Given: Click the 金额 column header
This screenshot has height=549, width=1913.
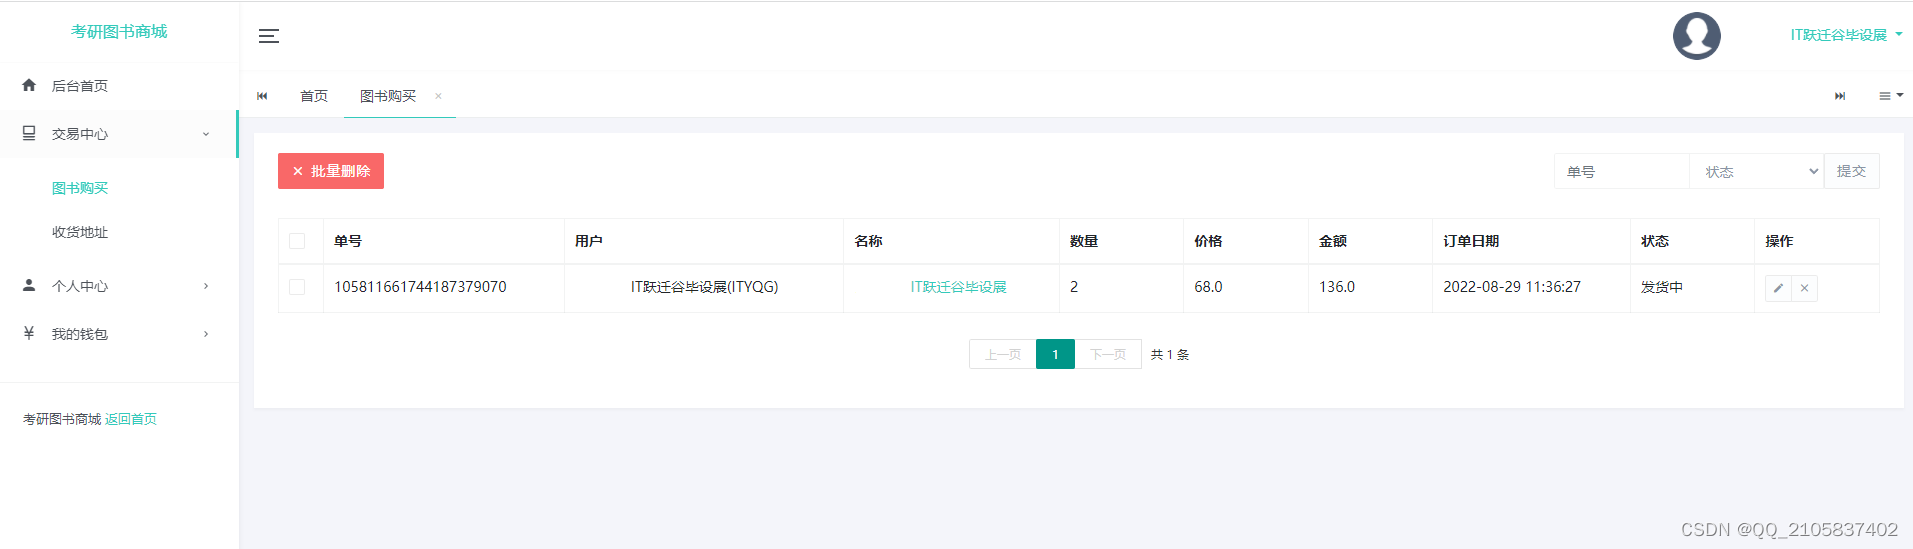Looking at the screenshot, I should 1333,241.
